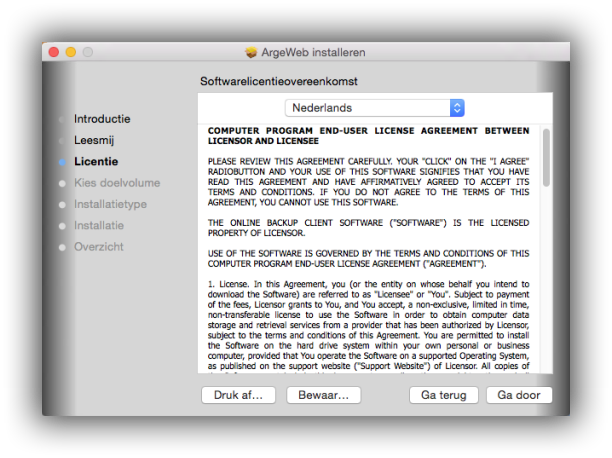
Task: Click the Druk af... button
Action: click(x=238, y=395)
